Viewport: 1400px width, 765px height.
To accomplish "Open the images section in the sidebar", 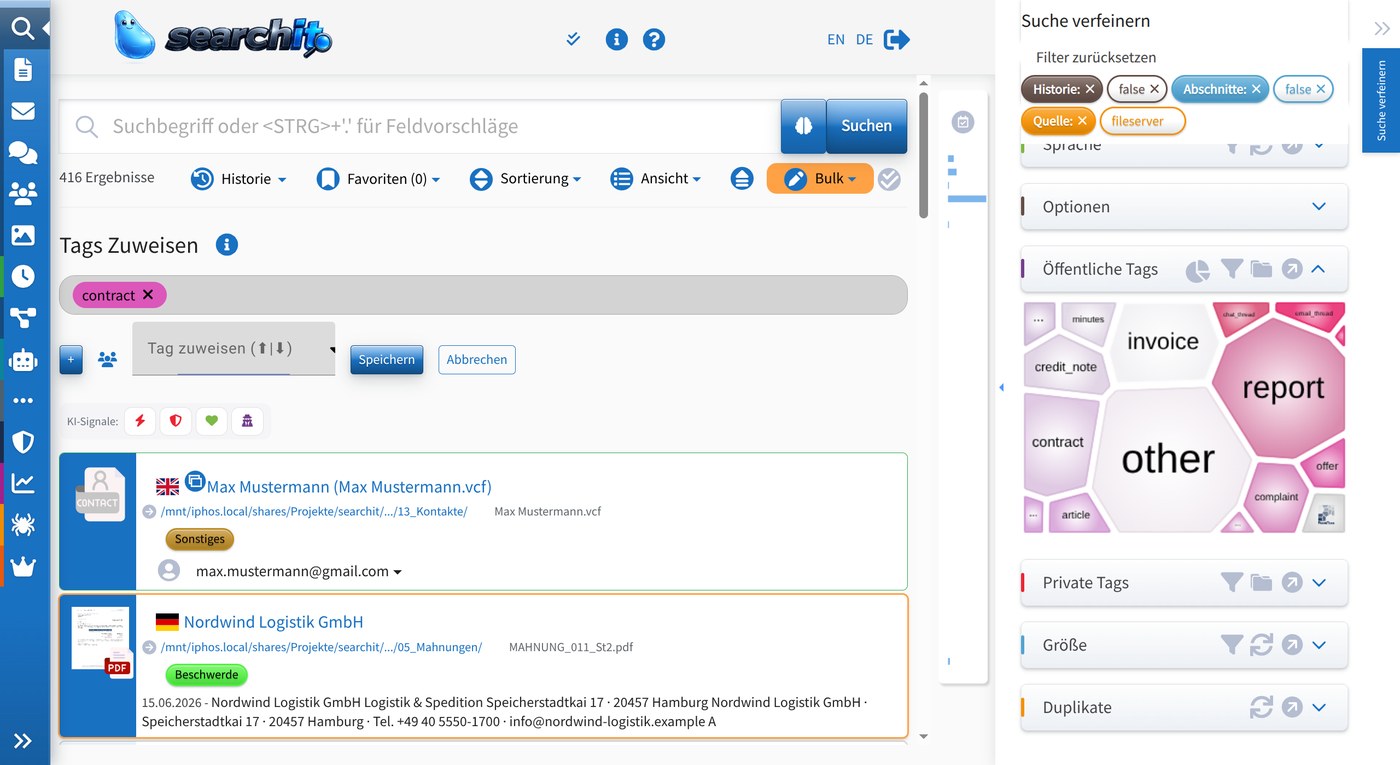I will point(22,235).
